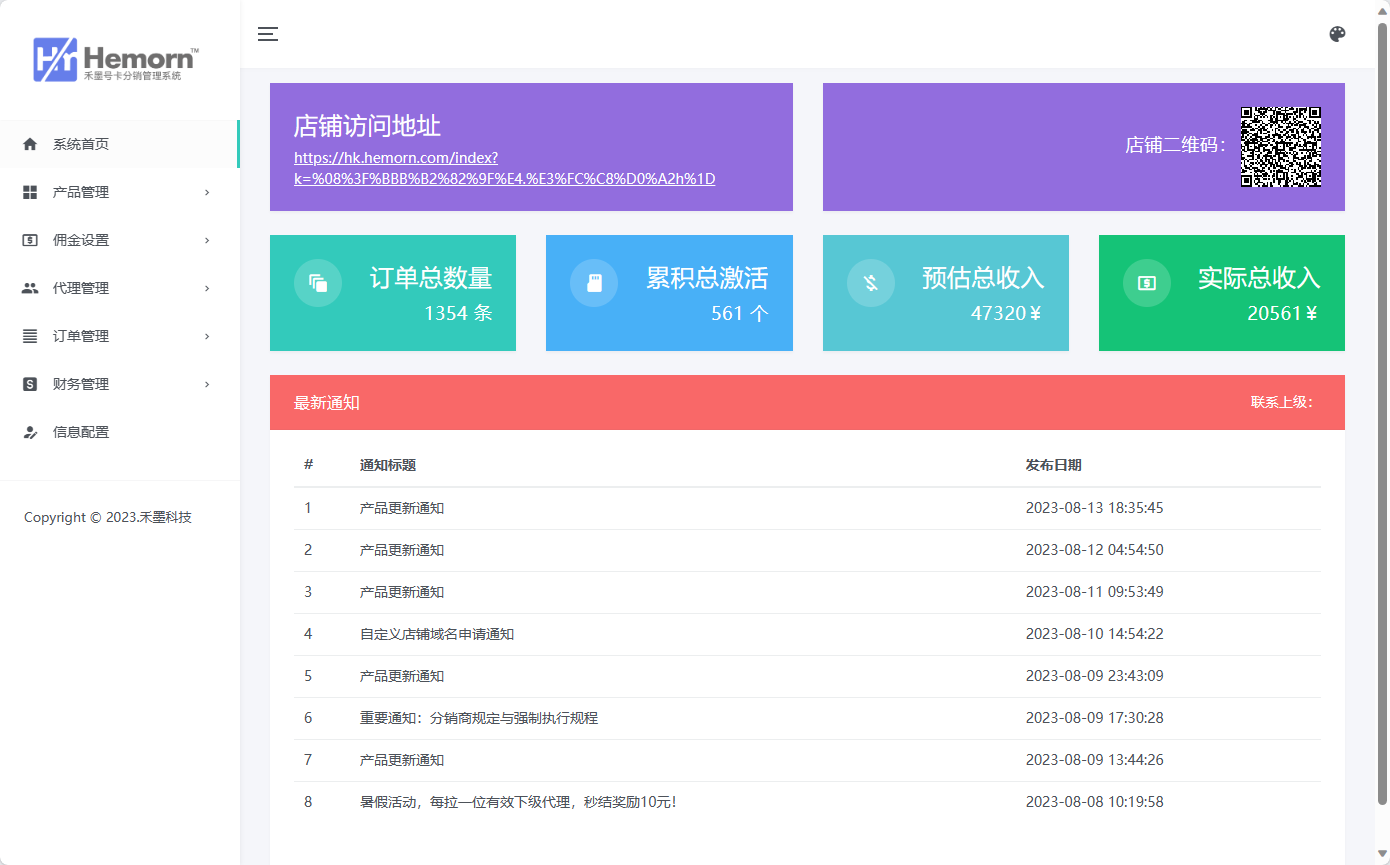
Task: Click date 2023-08-08 10:19:58
Action: (x=1094, y=802)
